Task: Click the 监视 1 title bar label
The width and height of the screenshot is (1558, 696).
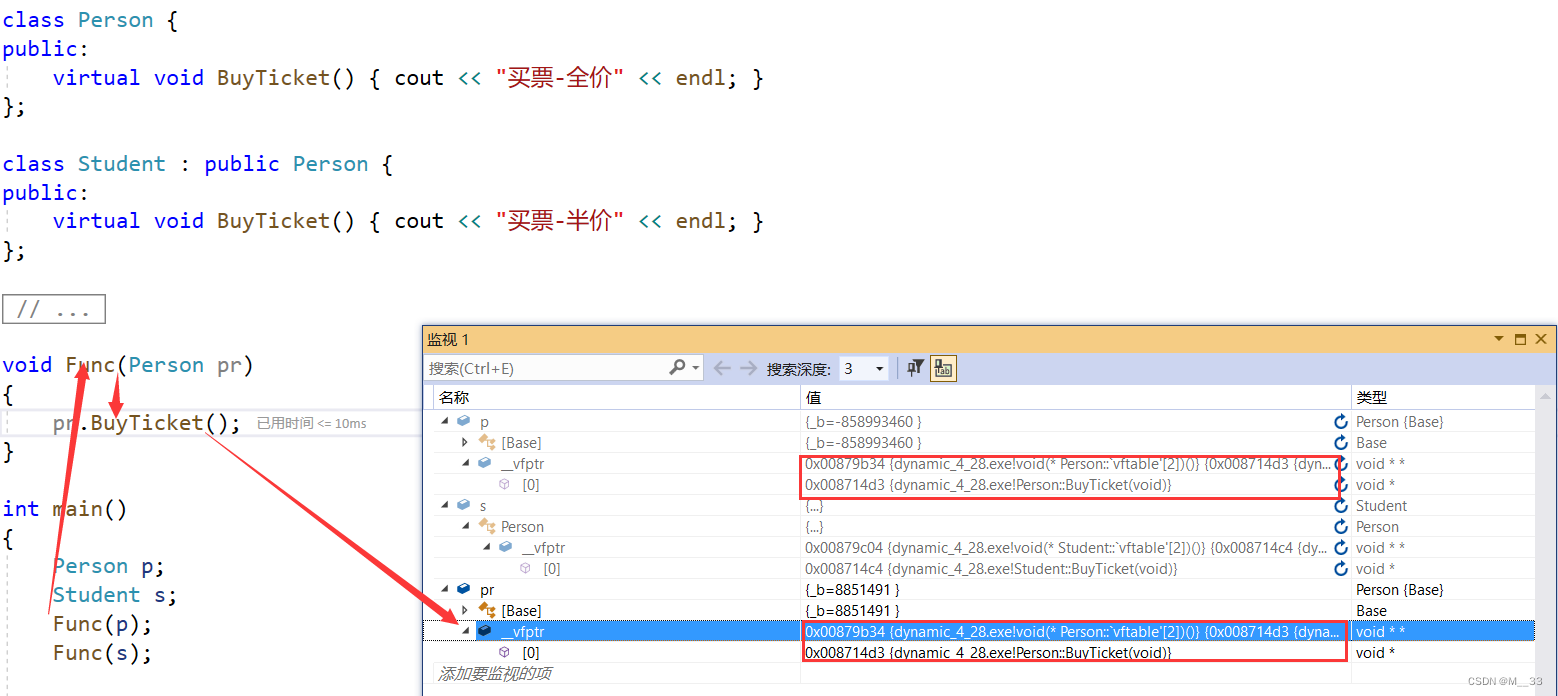Action: click(x=448, y=340)
